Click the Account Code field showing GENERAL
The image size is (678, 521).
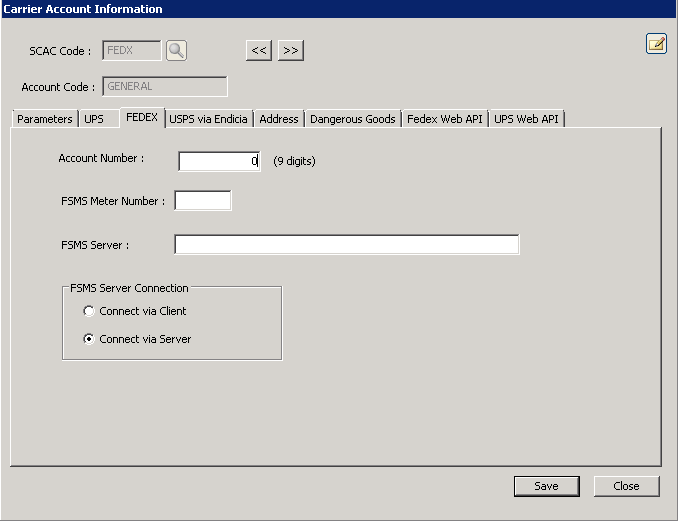164,87
